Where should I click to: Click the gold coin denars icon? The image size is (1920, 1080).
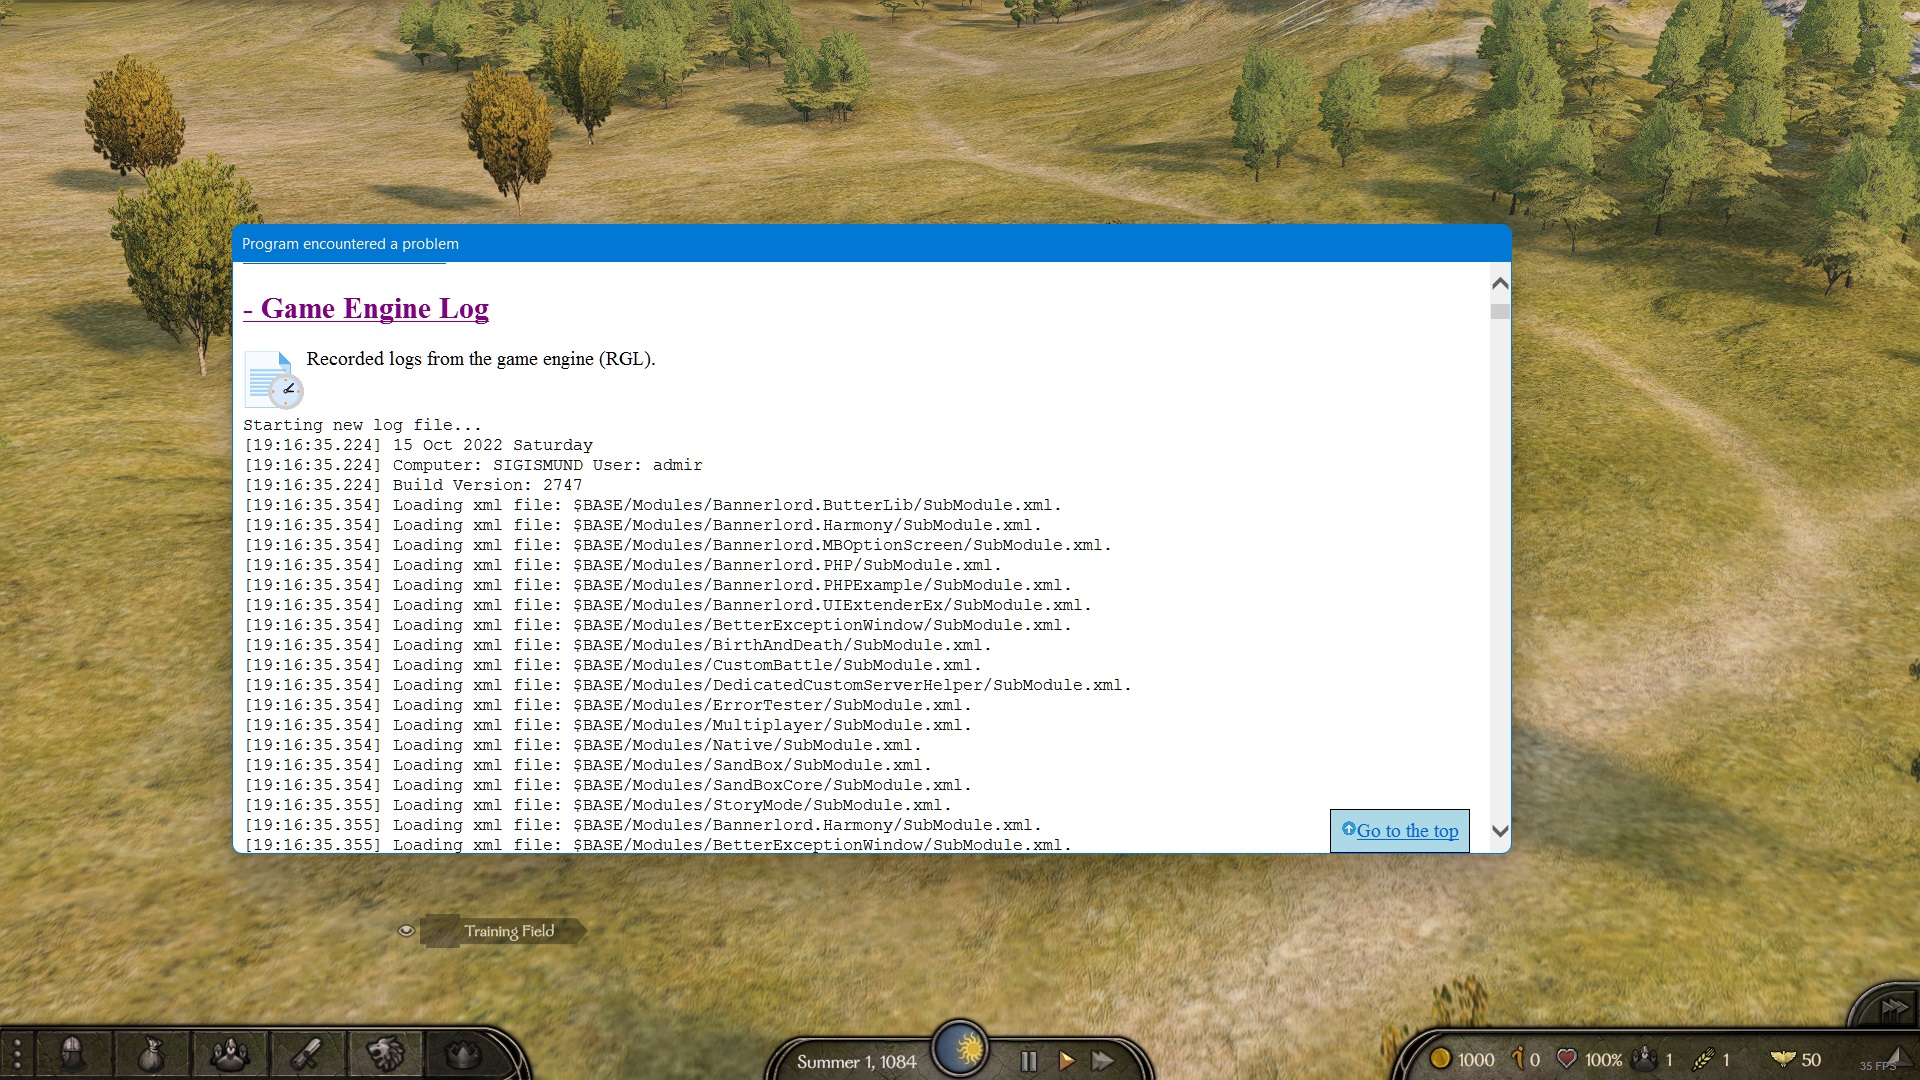point(1440,1059)
